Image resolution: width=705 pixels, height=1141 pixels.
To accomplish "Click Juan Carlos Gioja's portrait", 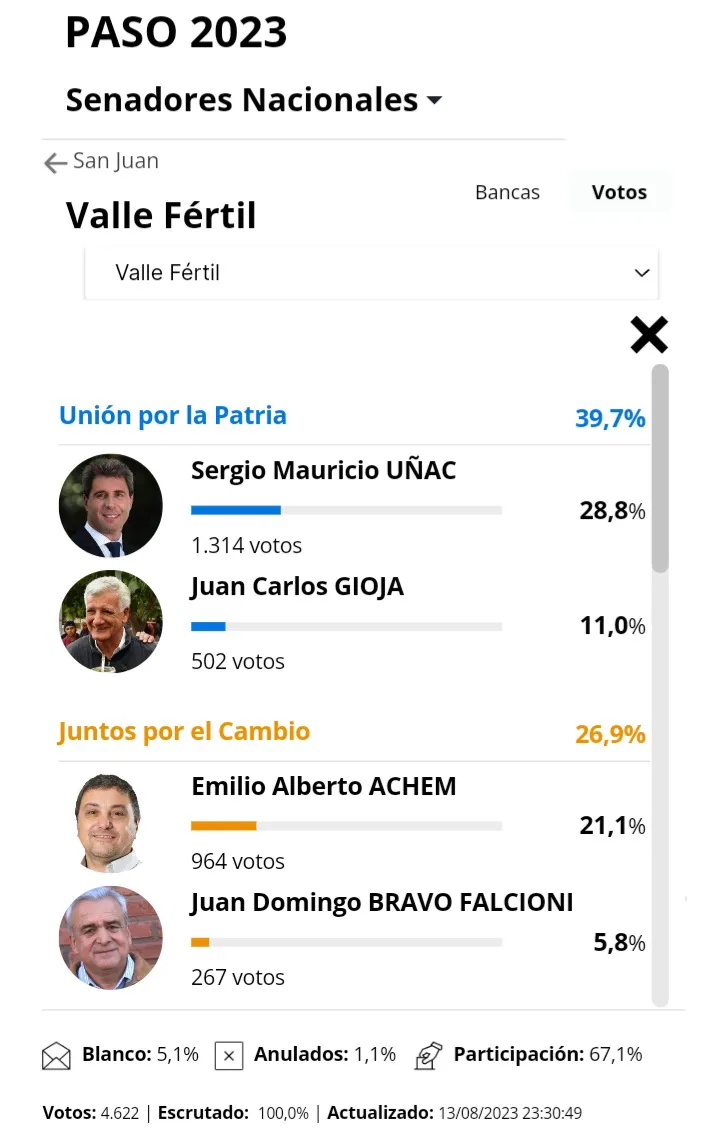I will (110, 621).
